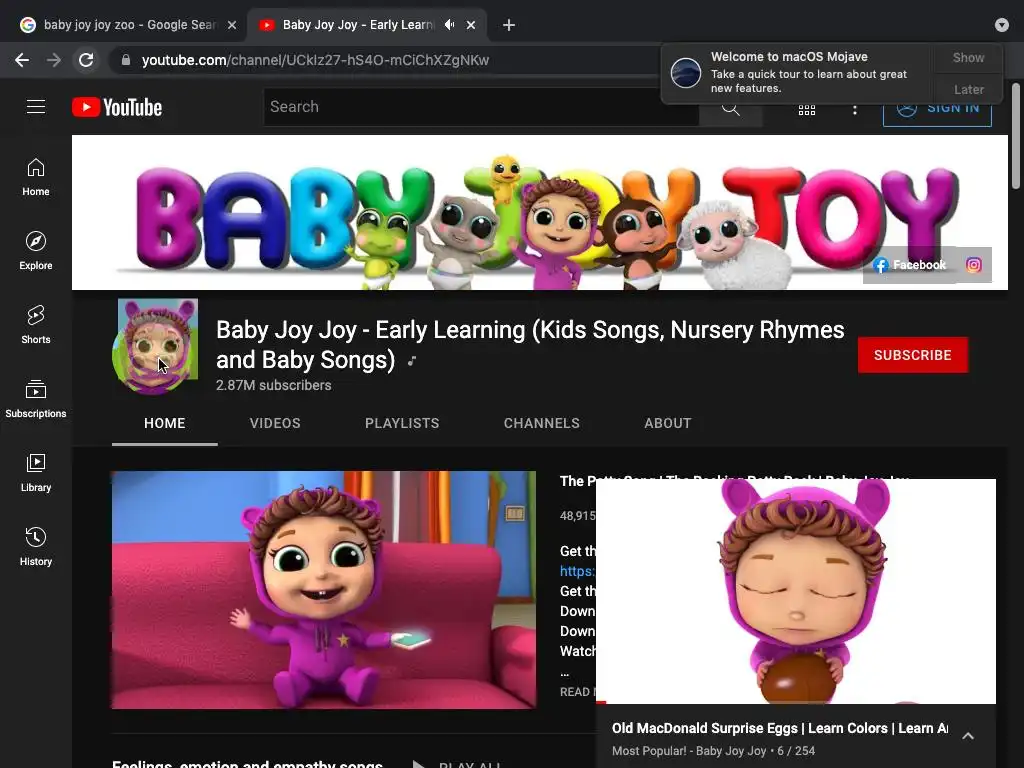The height and width of the screenshot is (768, 1024).
Task: Switch to the CHANNELS tab
Action: tap(541, 423)
